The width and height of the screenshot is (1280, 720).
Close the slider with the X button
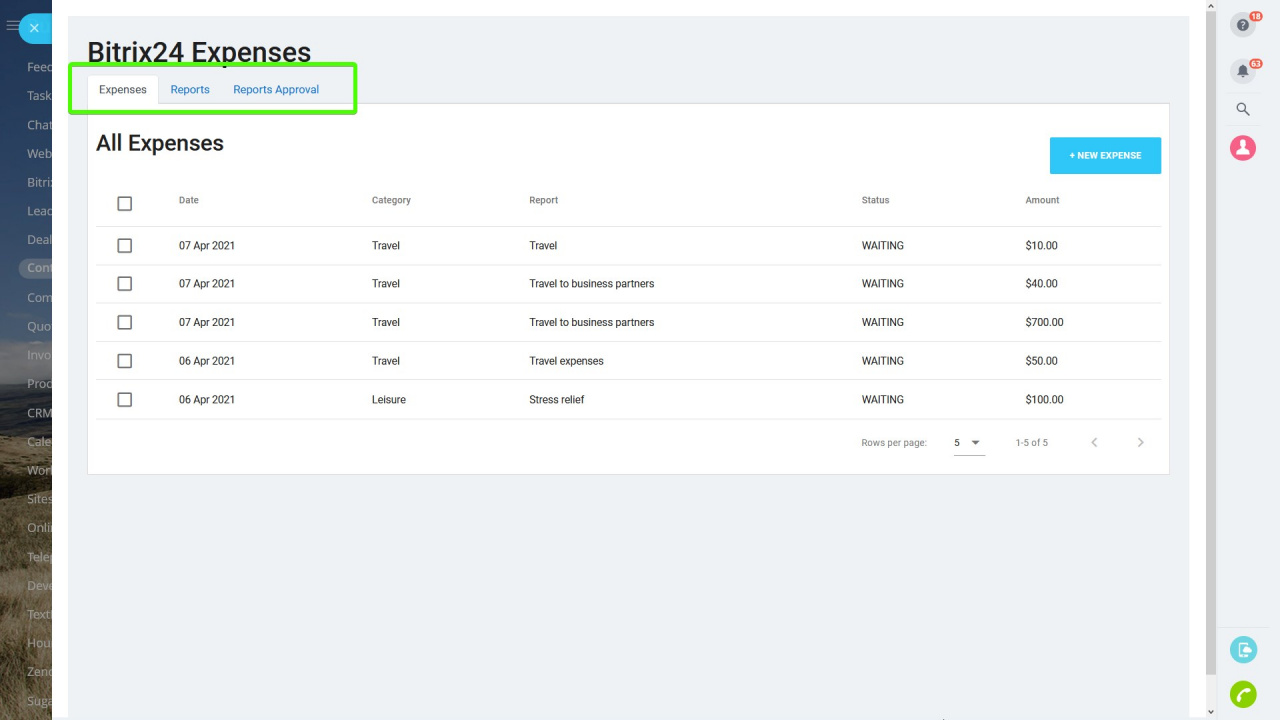(34, 28)
